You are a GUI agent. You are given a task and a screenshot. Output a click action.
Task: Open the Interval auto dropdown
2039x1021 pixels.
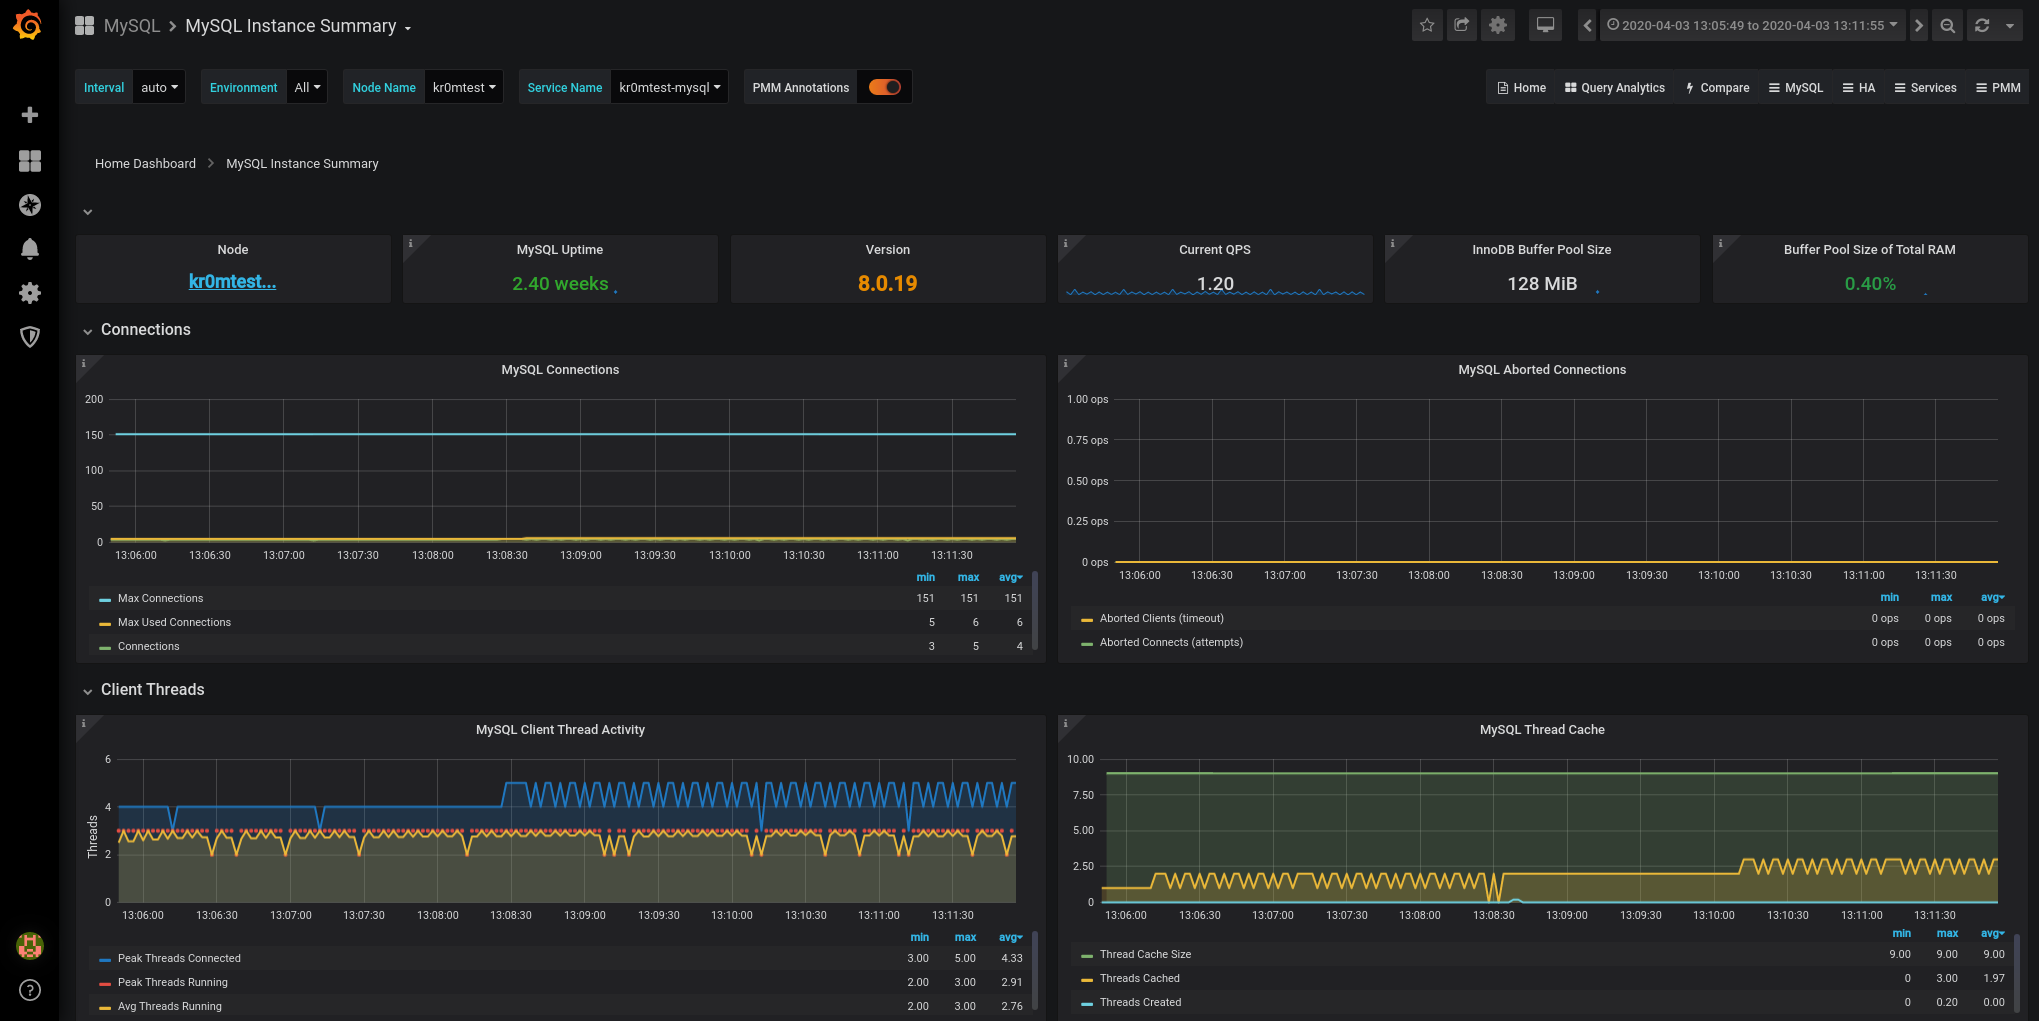(159, 88)
